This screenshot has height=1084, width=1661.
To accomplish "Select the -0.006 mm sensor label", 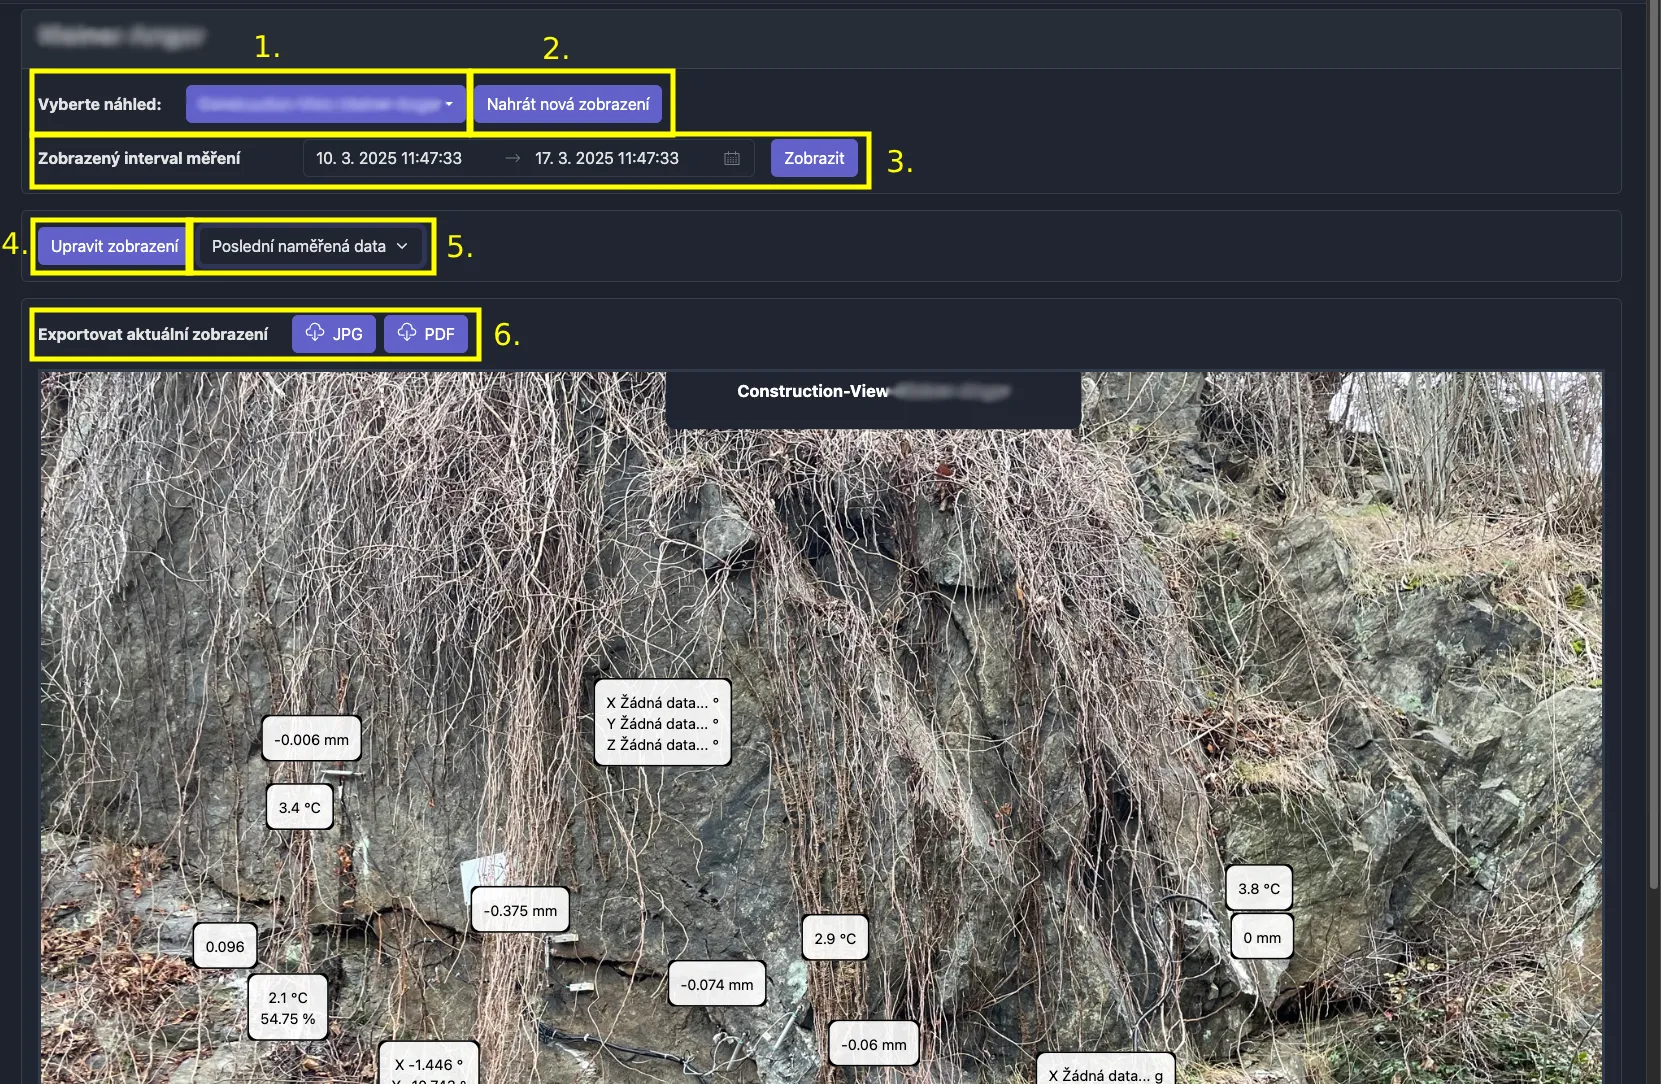I will coord(312,740).
